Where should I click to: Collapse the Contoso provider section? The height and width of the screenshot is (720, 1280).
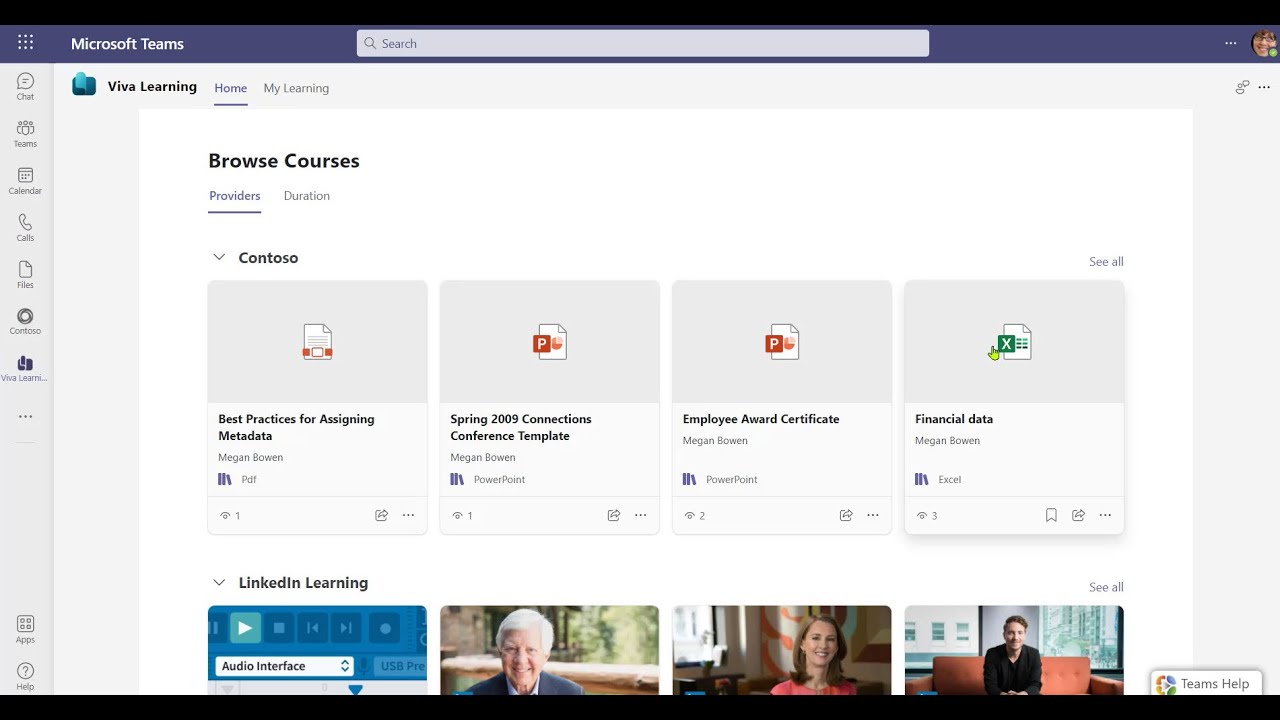pos(219,257)
